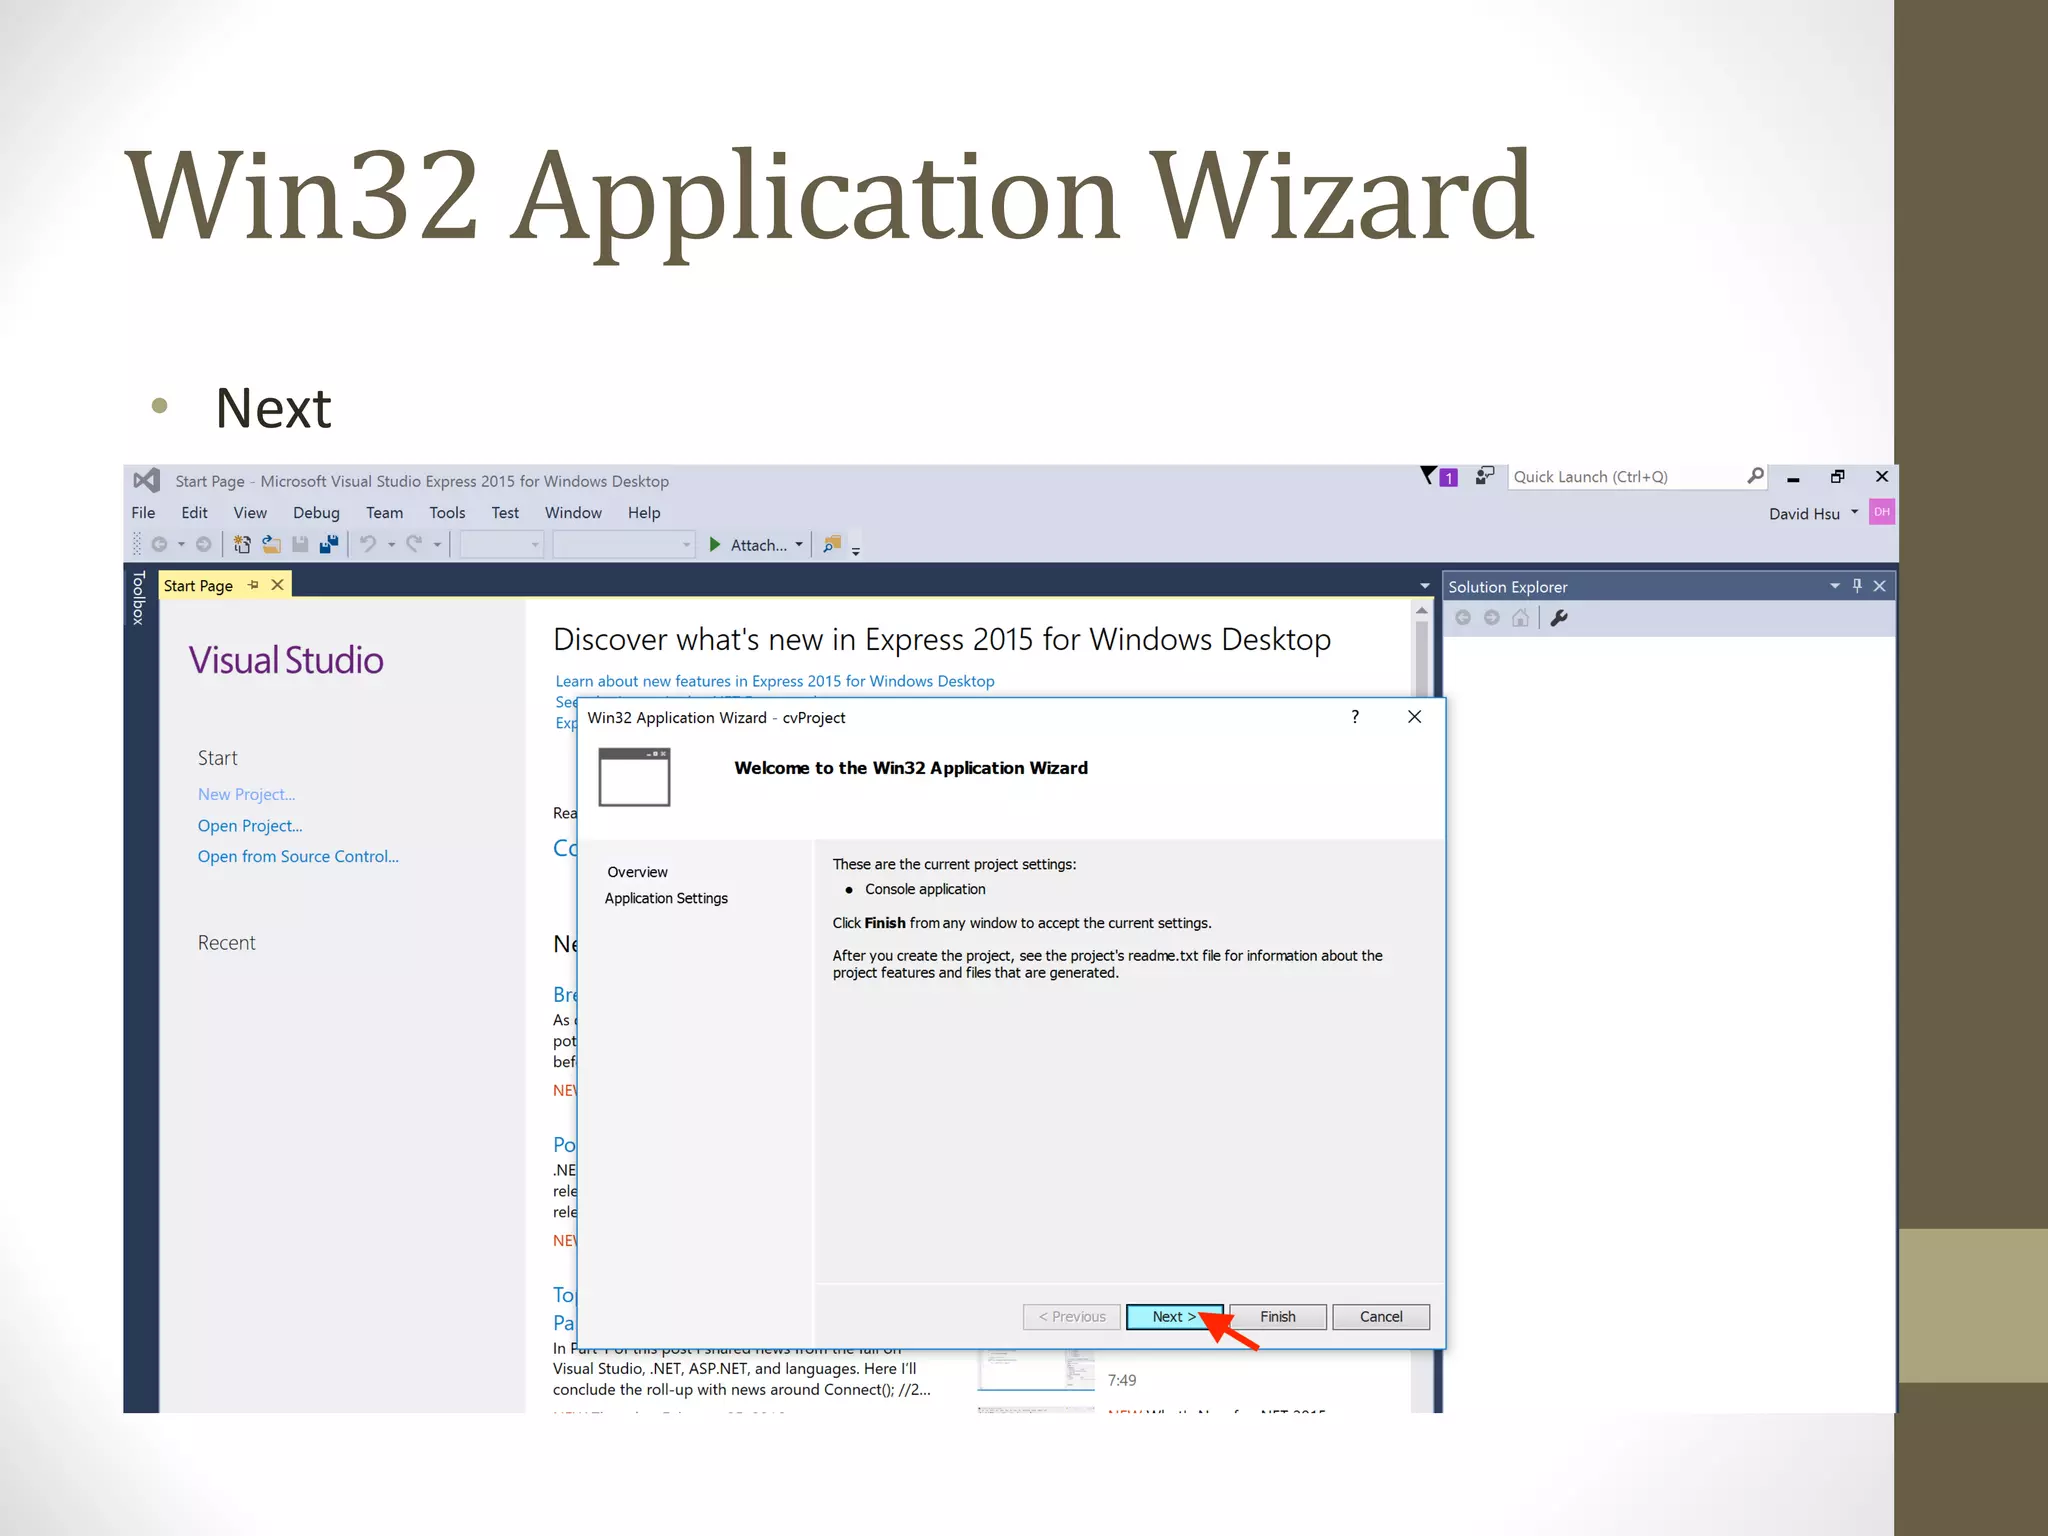2048x1536 pixels.
Task: Click the Open Project link
Action: (x=250, y=825)
